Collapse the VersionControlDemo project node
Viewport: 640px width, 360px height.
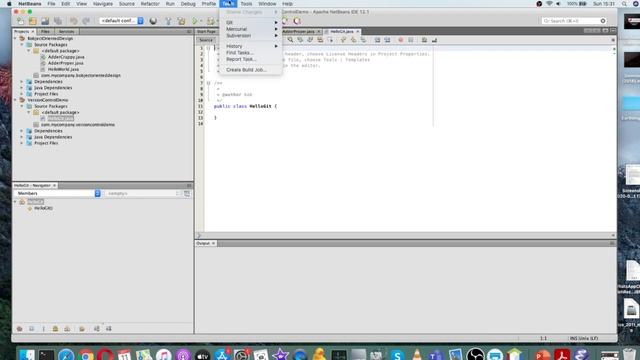click(x=16, y=100)
